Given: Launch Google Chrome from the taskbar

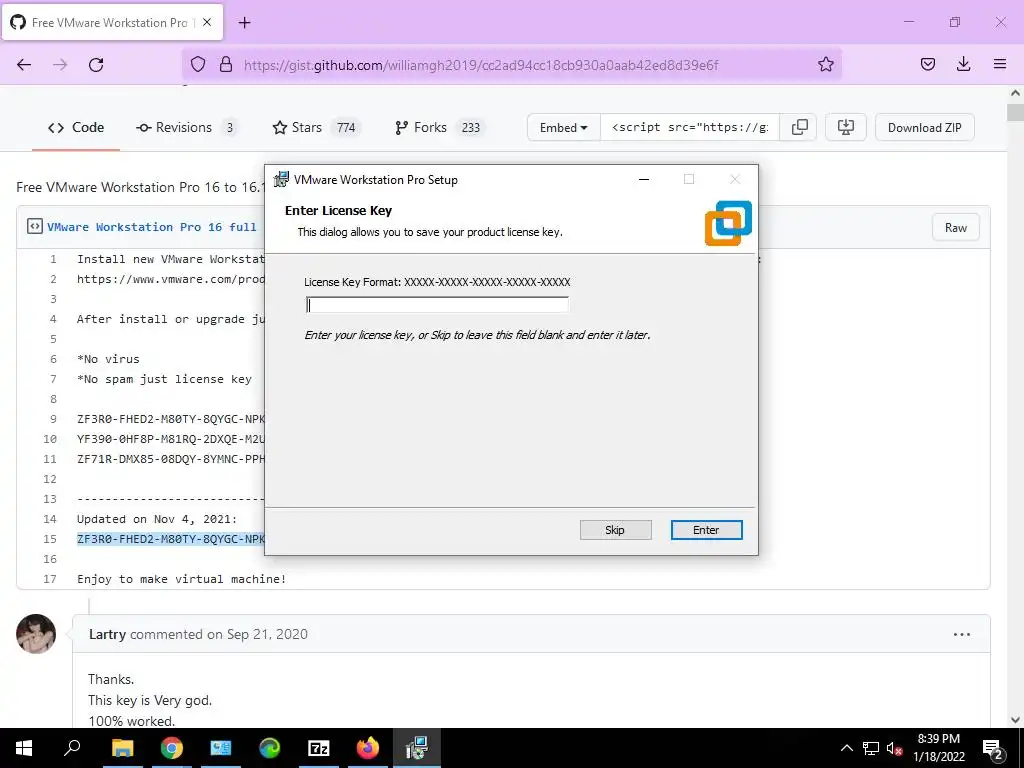Looking at the screenshot, I should tap(171, 748).
